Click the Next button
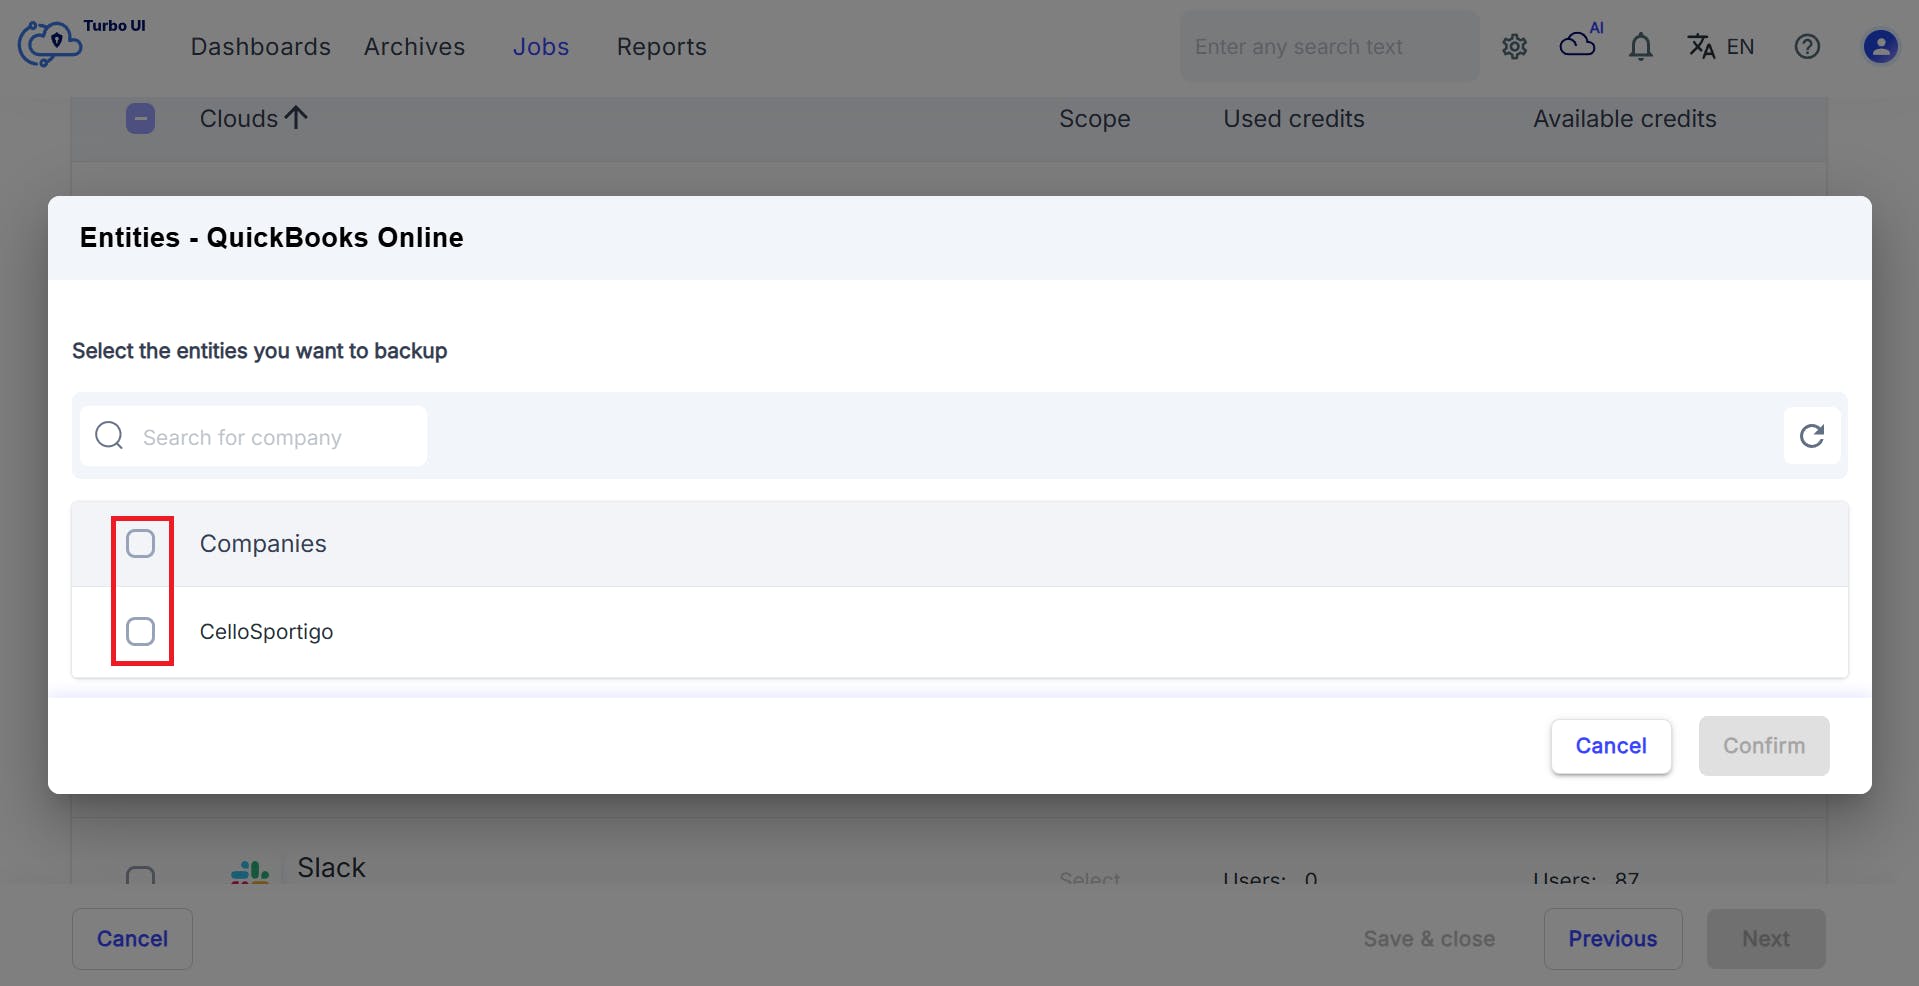This screenshot has height=986, width=1919. 1766,939
